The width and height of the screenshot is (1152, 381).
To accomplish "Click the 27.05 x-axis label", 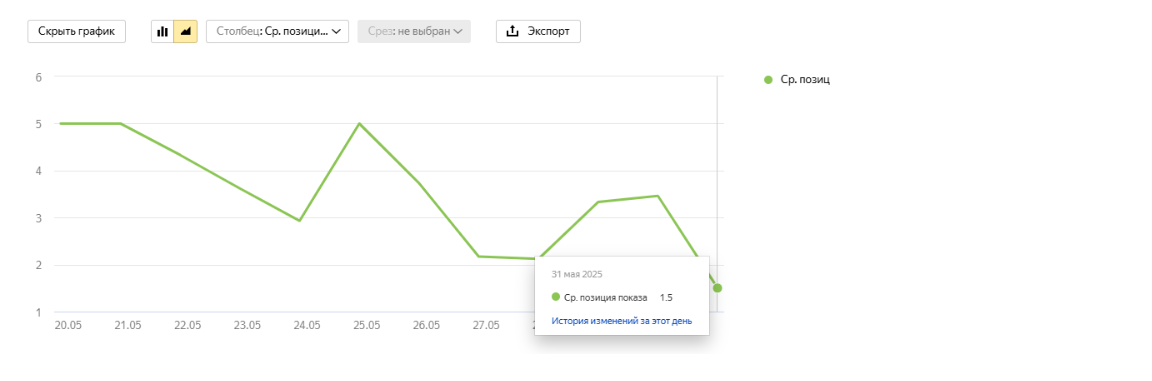I will pos(486,324).
